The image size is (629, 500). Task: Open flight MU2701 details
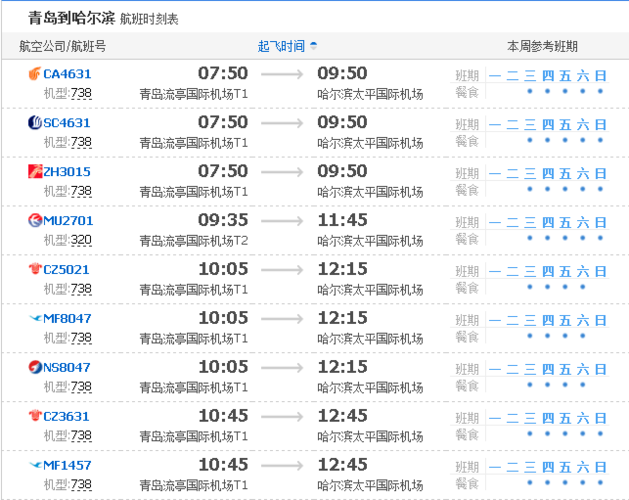tap(68, 221)
